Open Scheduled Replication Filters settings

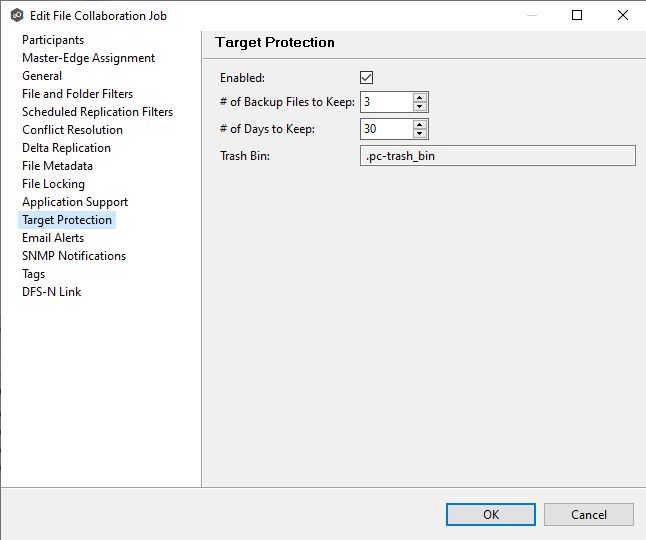click(x=97, y=112)
